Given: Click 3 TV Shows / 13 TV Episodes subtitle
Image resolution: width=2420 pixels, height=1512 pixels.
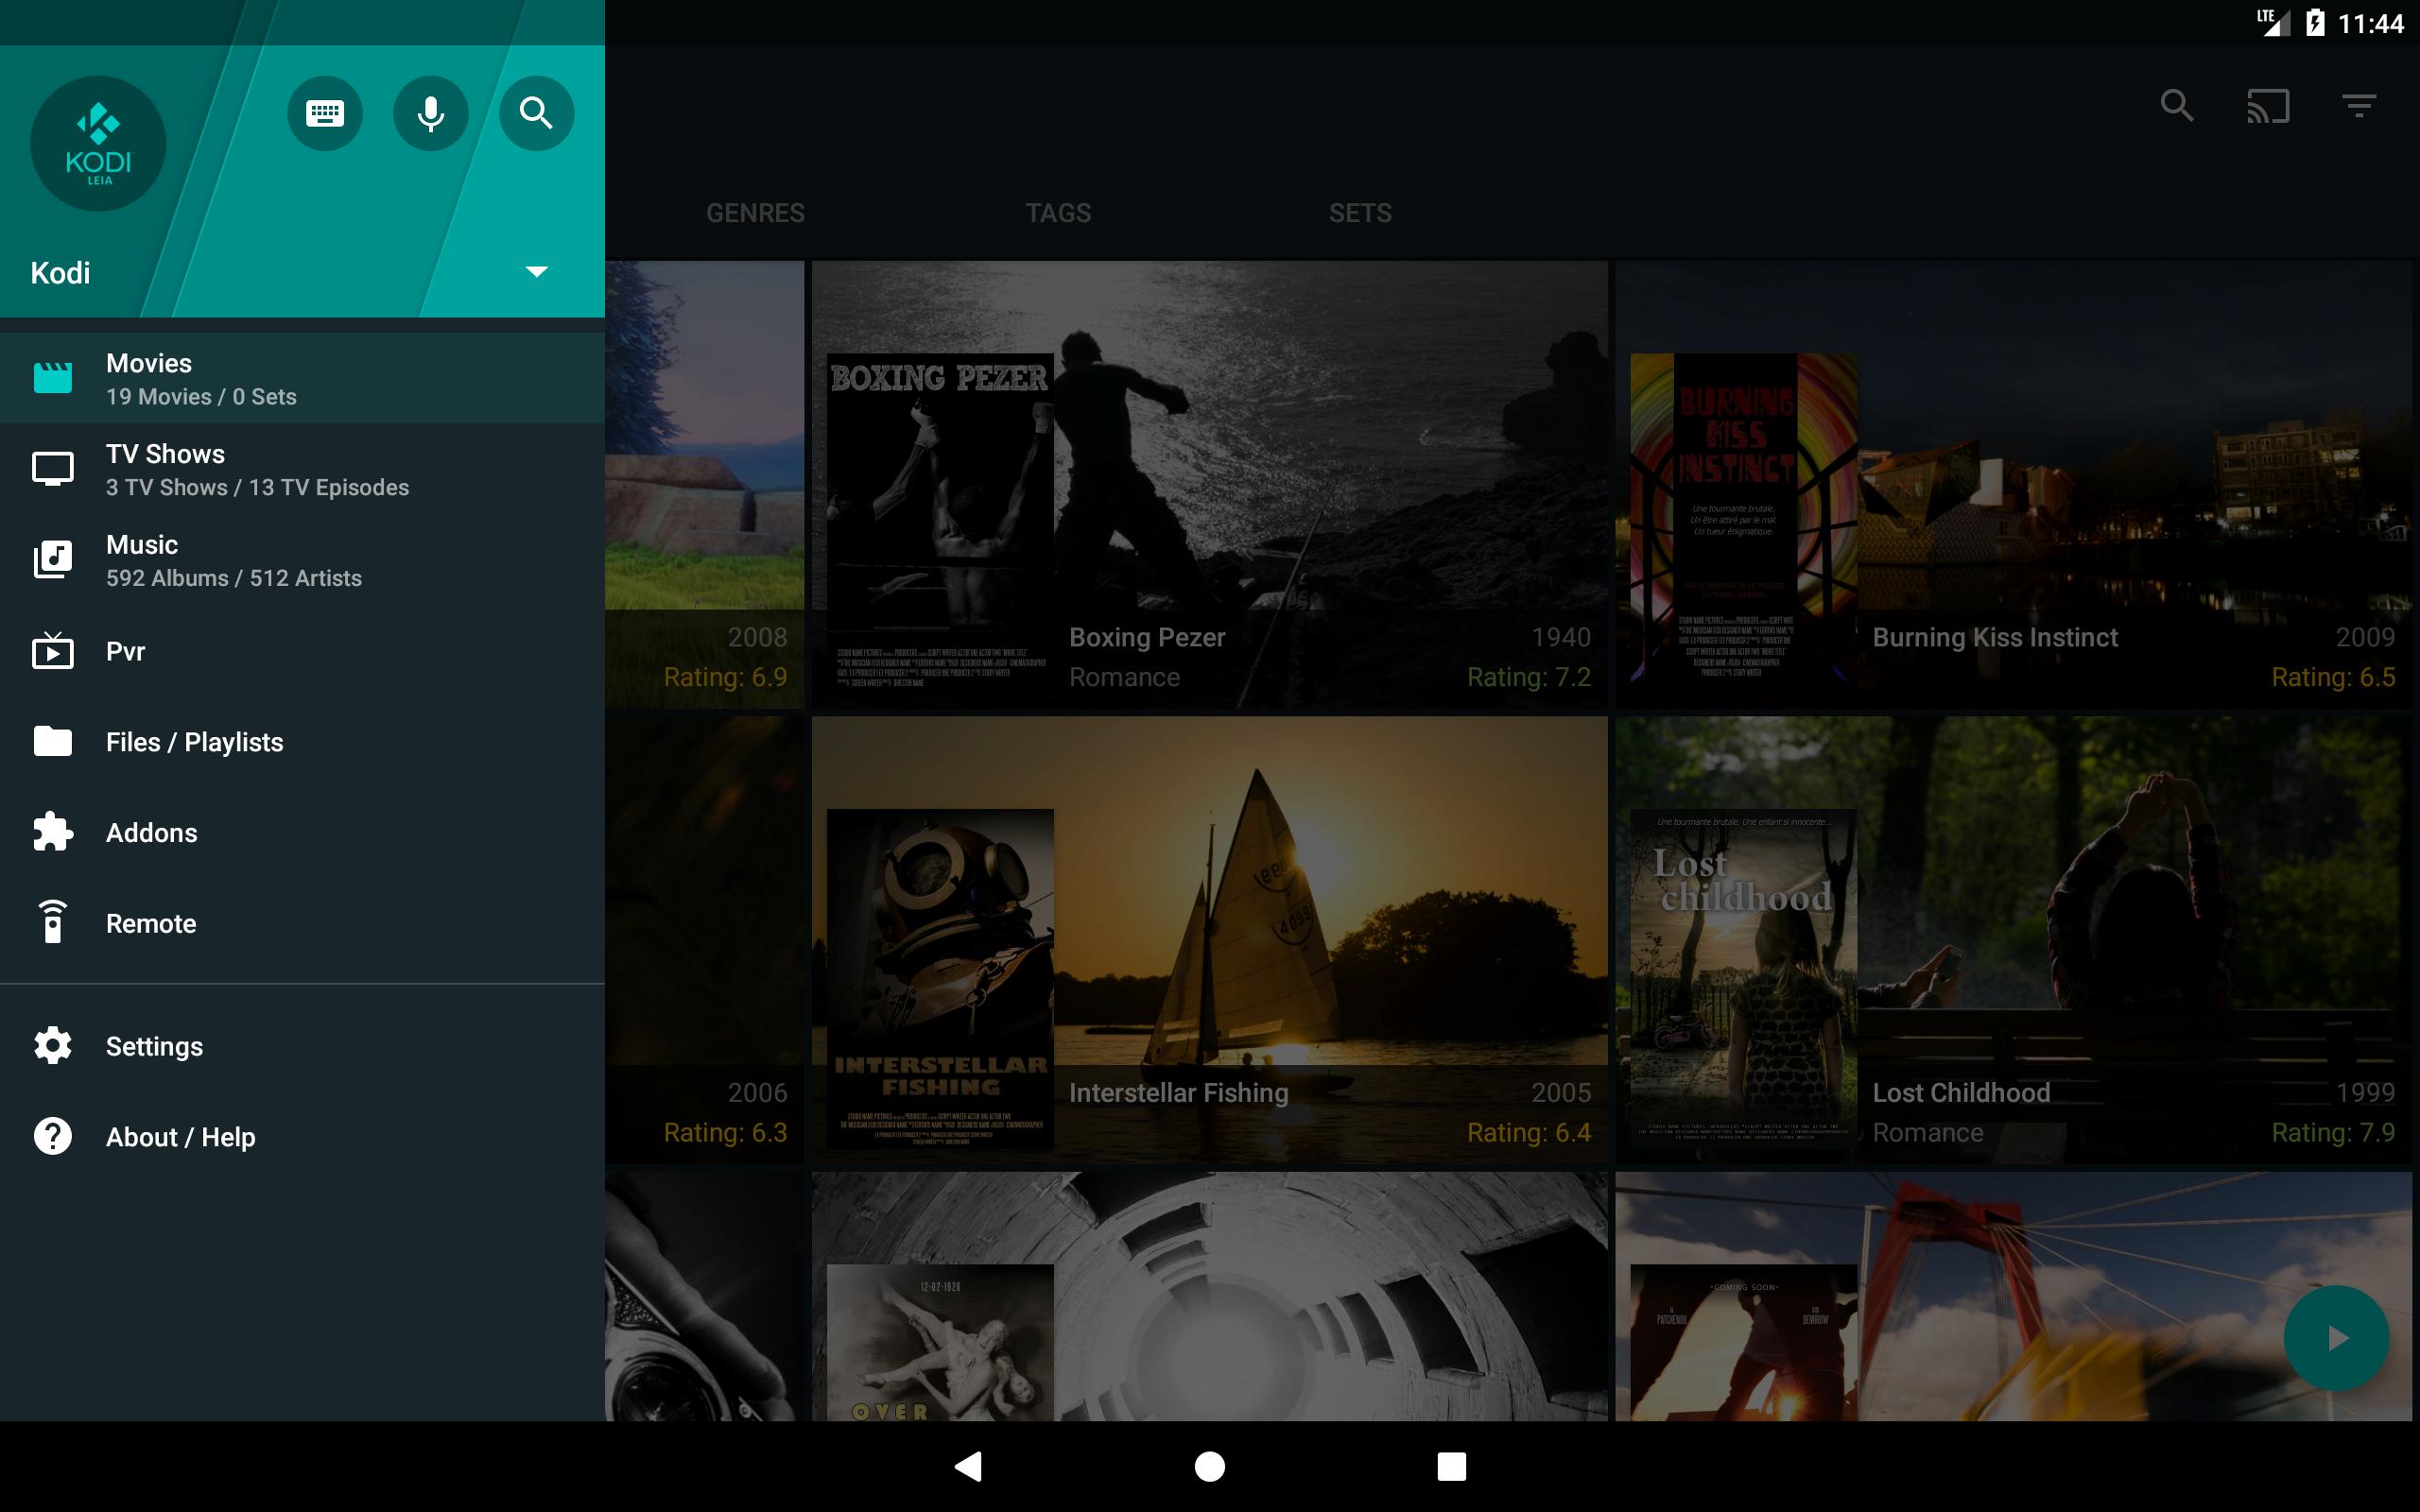Looking at the screenshot, I should point(257,488).
